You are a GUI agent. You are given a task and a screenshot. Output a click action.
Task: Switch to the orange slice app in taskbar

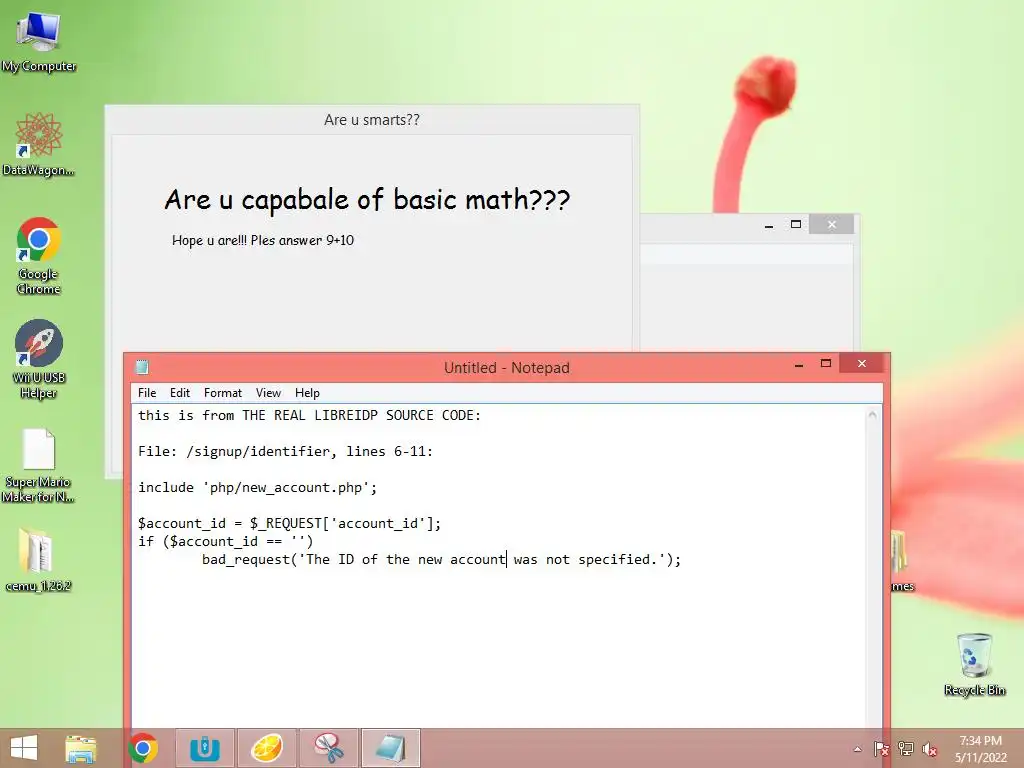pyautogui.click(x=266, y=748)
